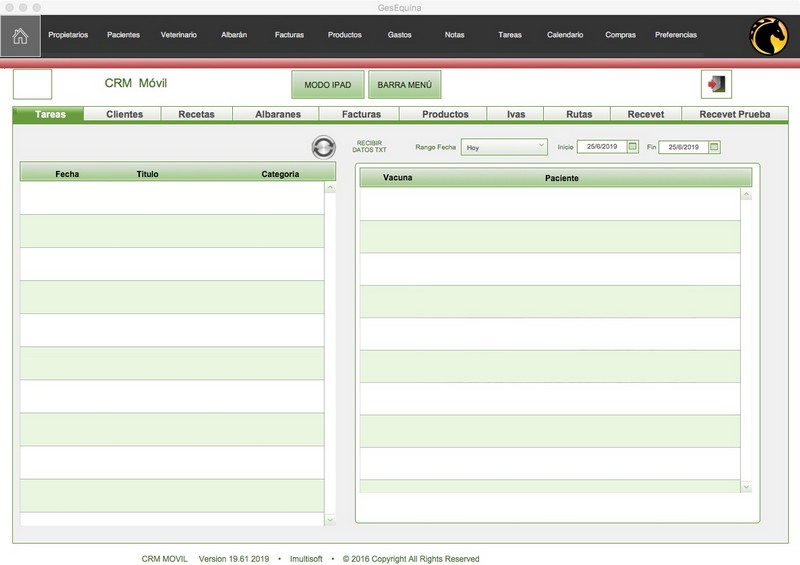Go to the Rutas tab
The height and width of the screenshot is (565, 800).
579,114
